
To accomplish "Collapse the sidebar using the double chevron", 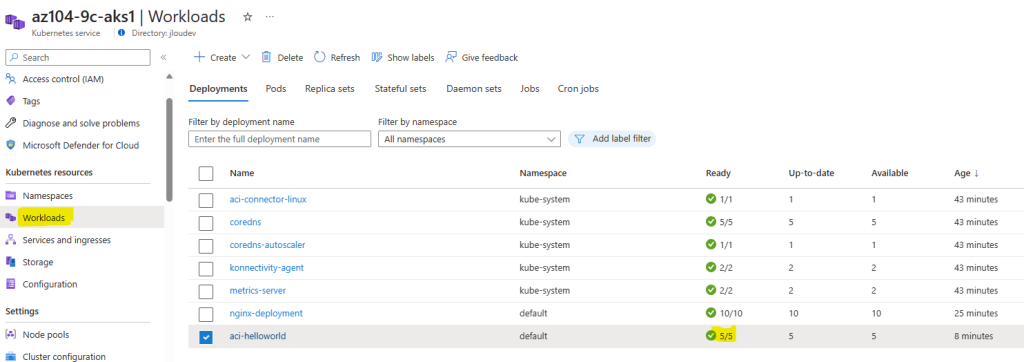I will 164,58.
